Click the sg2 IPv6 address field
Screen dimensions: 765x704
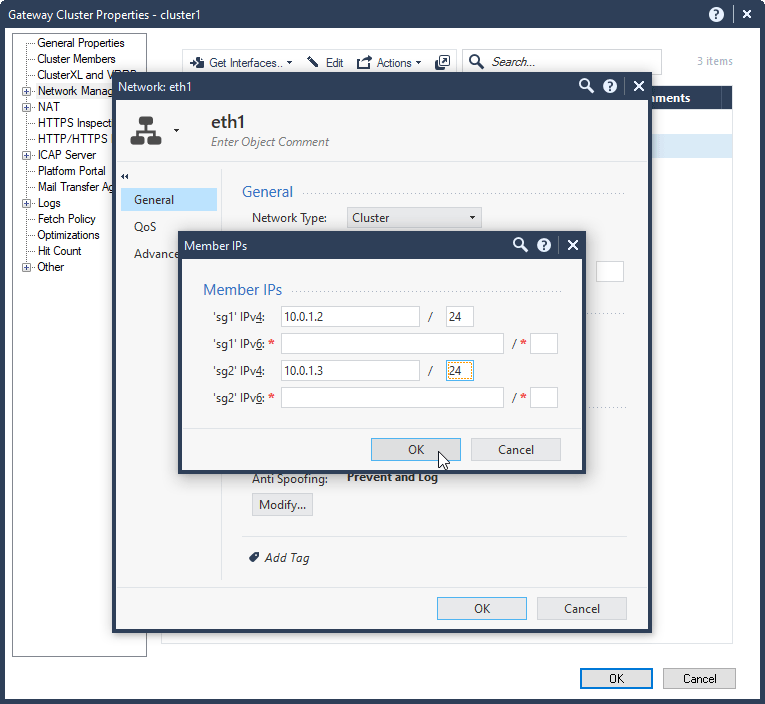(392, 398)
